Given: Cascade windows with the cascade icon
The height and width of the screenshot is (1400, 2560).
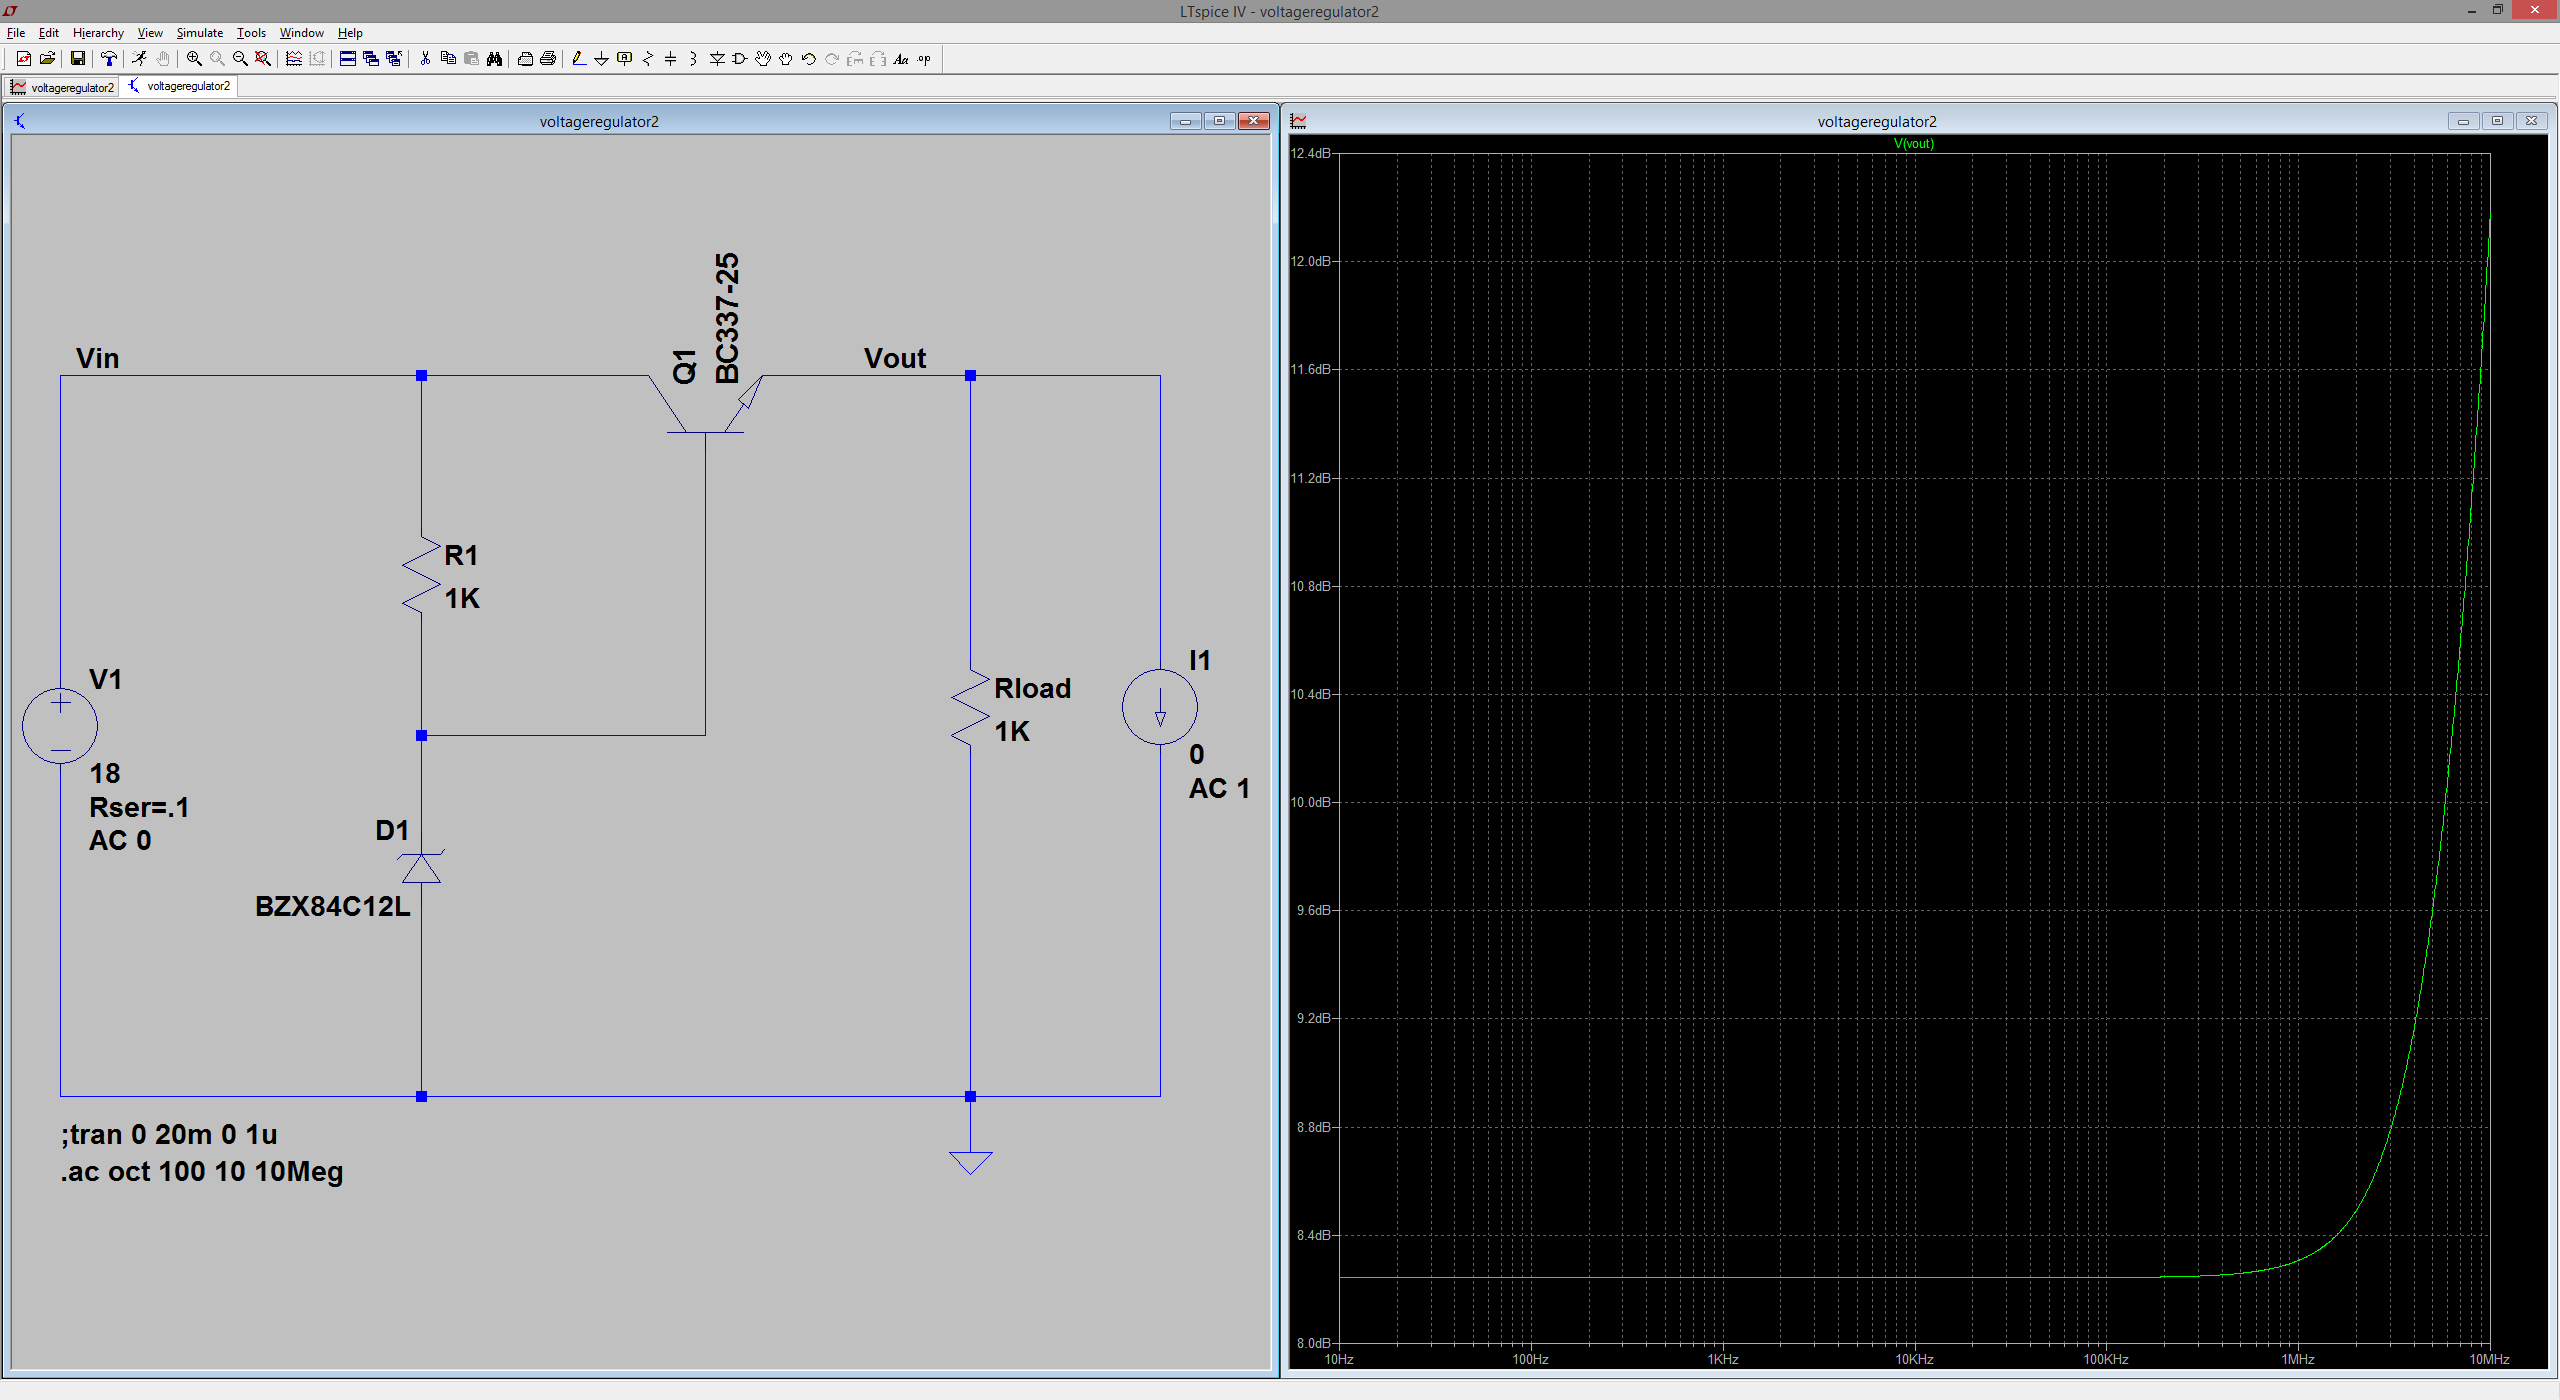Looking at the screenshot, I should coord(371,59).
